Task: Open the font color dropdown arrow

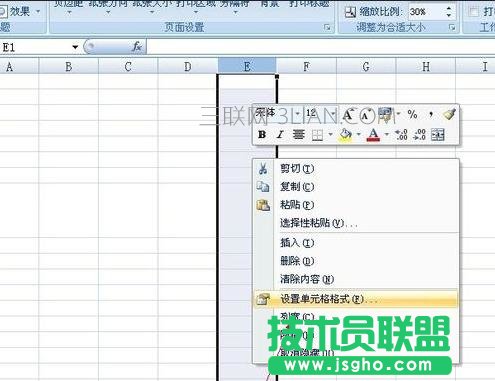Action: click(387, 135)
